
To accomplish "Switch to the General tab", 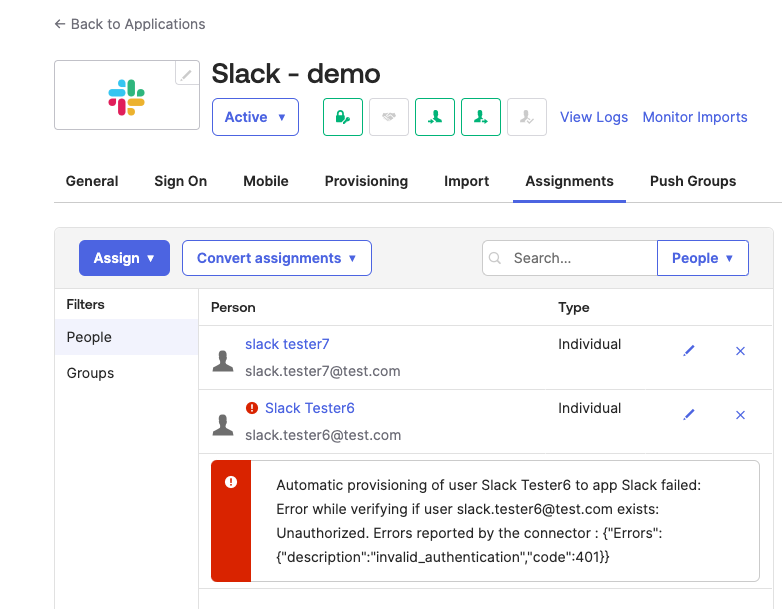I will pos(92,181).
